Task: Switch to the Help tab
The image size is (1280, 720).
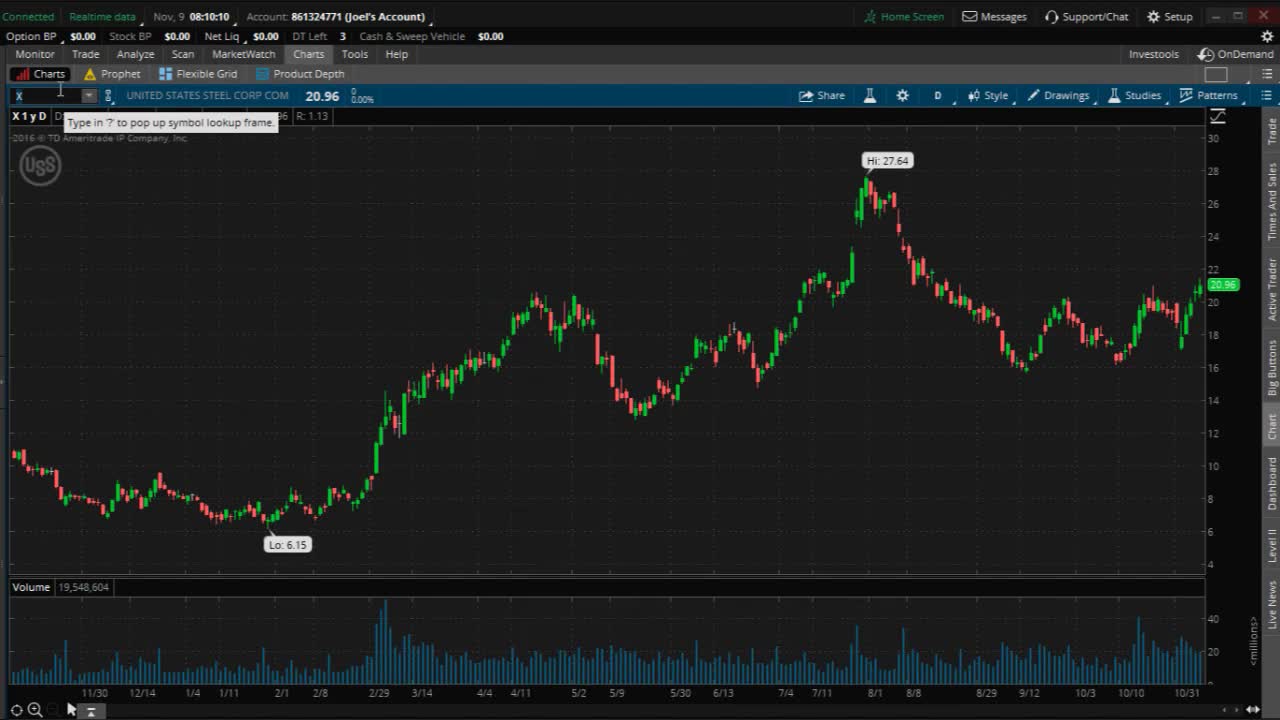Action: pos(397,54)
